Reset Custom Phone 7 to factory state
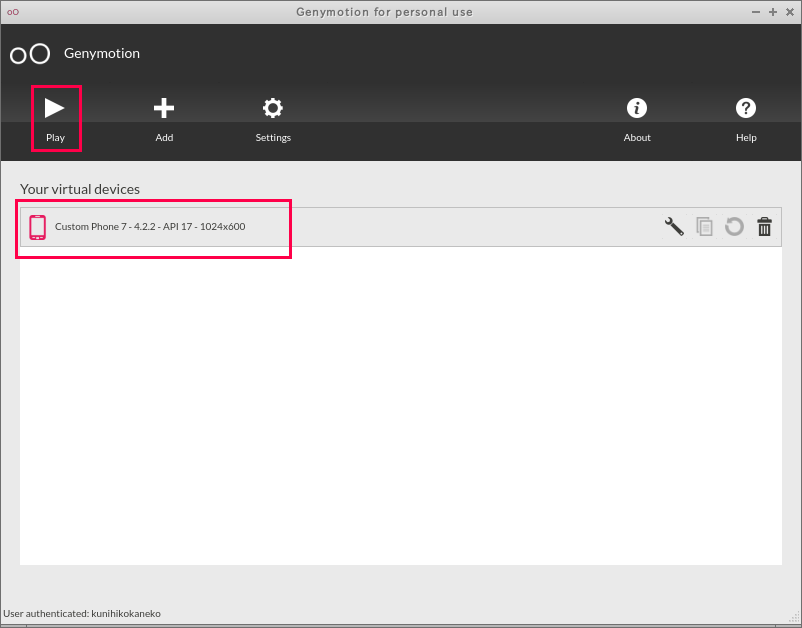The height and width of the screenshot is (628, 802). [734, 227]
